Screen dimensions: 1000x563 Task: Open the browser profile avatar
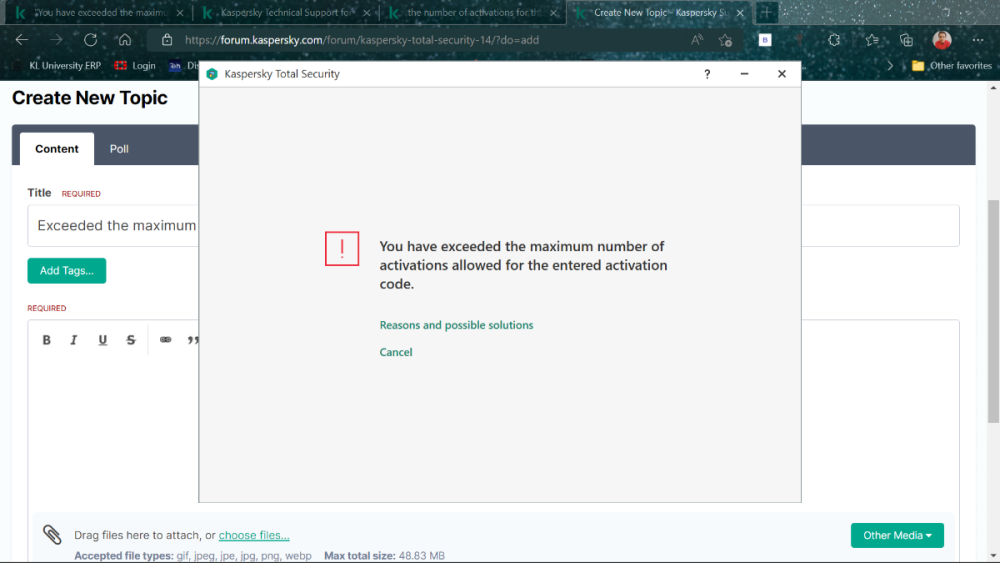coord(942,40)
